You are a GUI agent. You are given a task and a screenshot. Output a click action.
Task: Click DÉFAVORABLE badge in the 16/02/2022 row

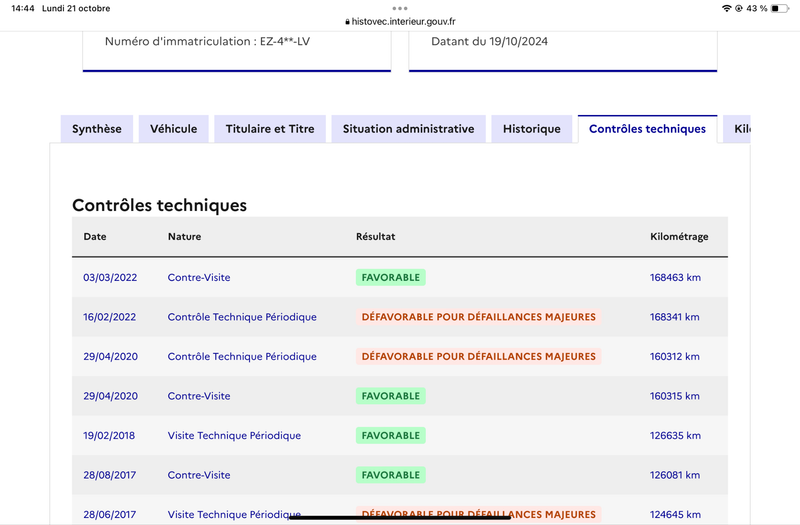point(479,317)
